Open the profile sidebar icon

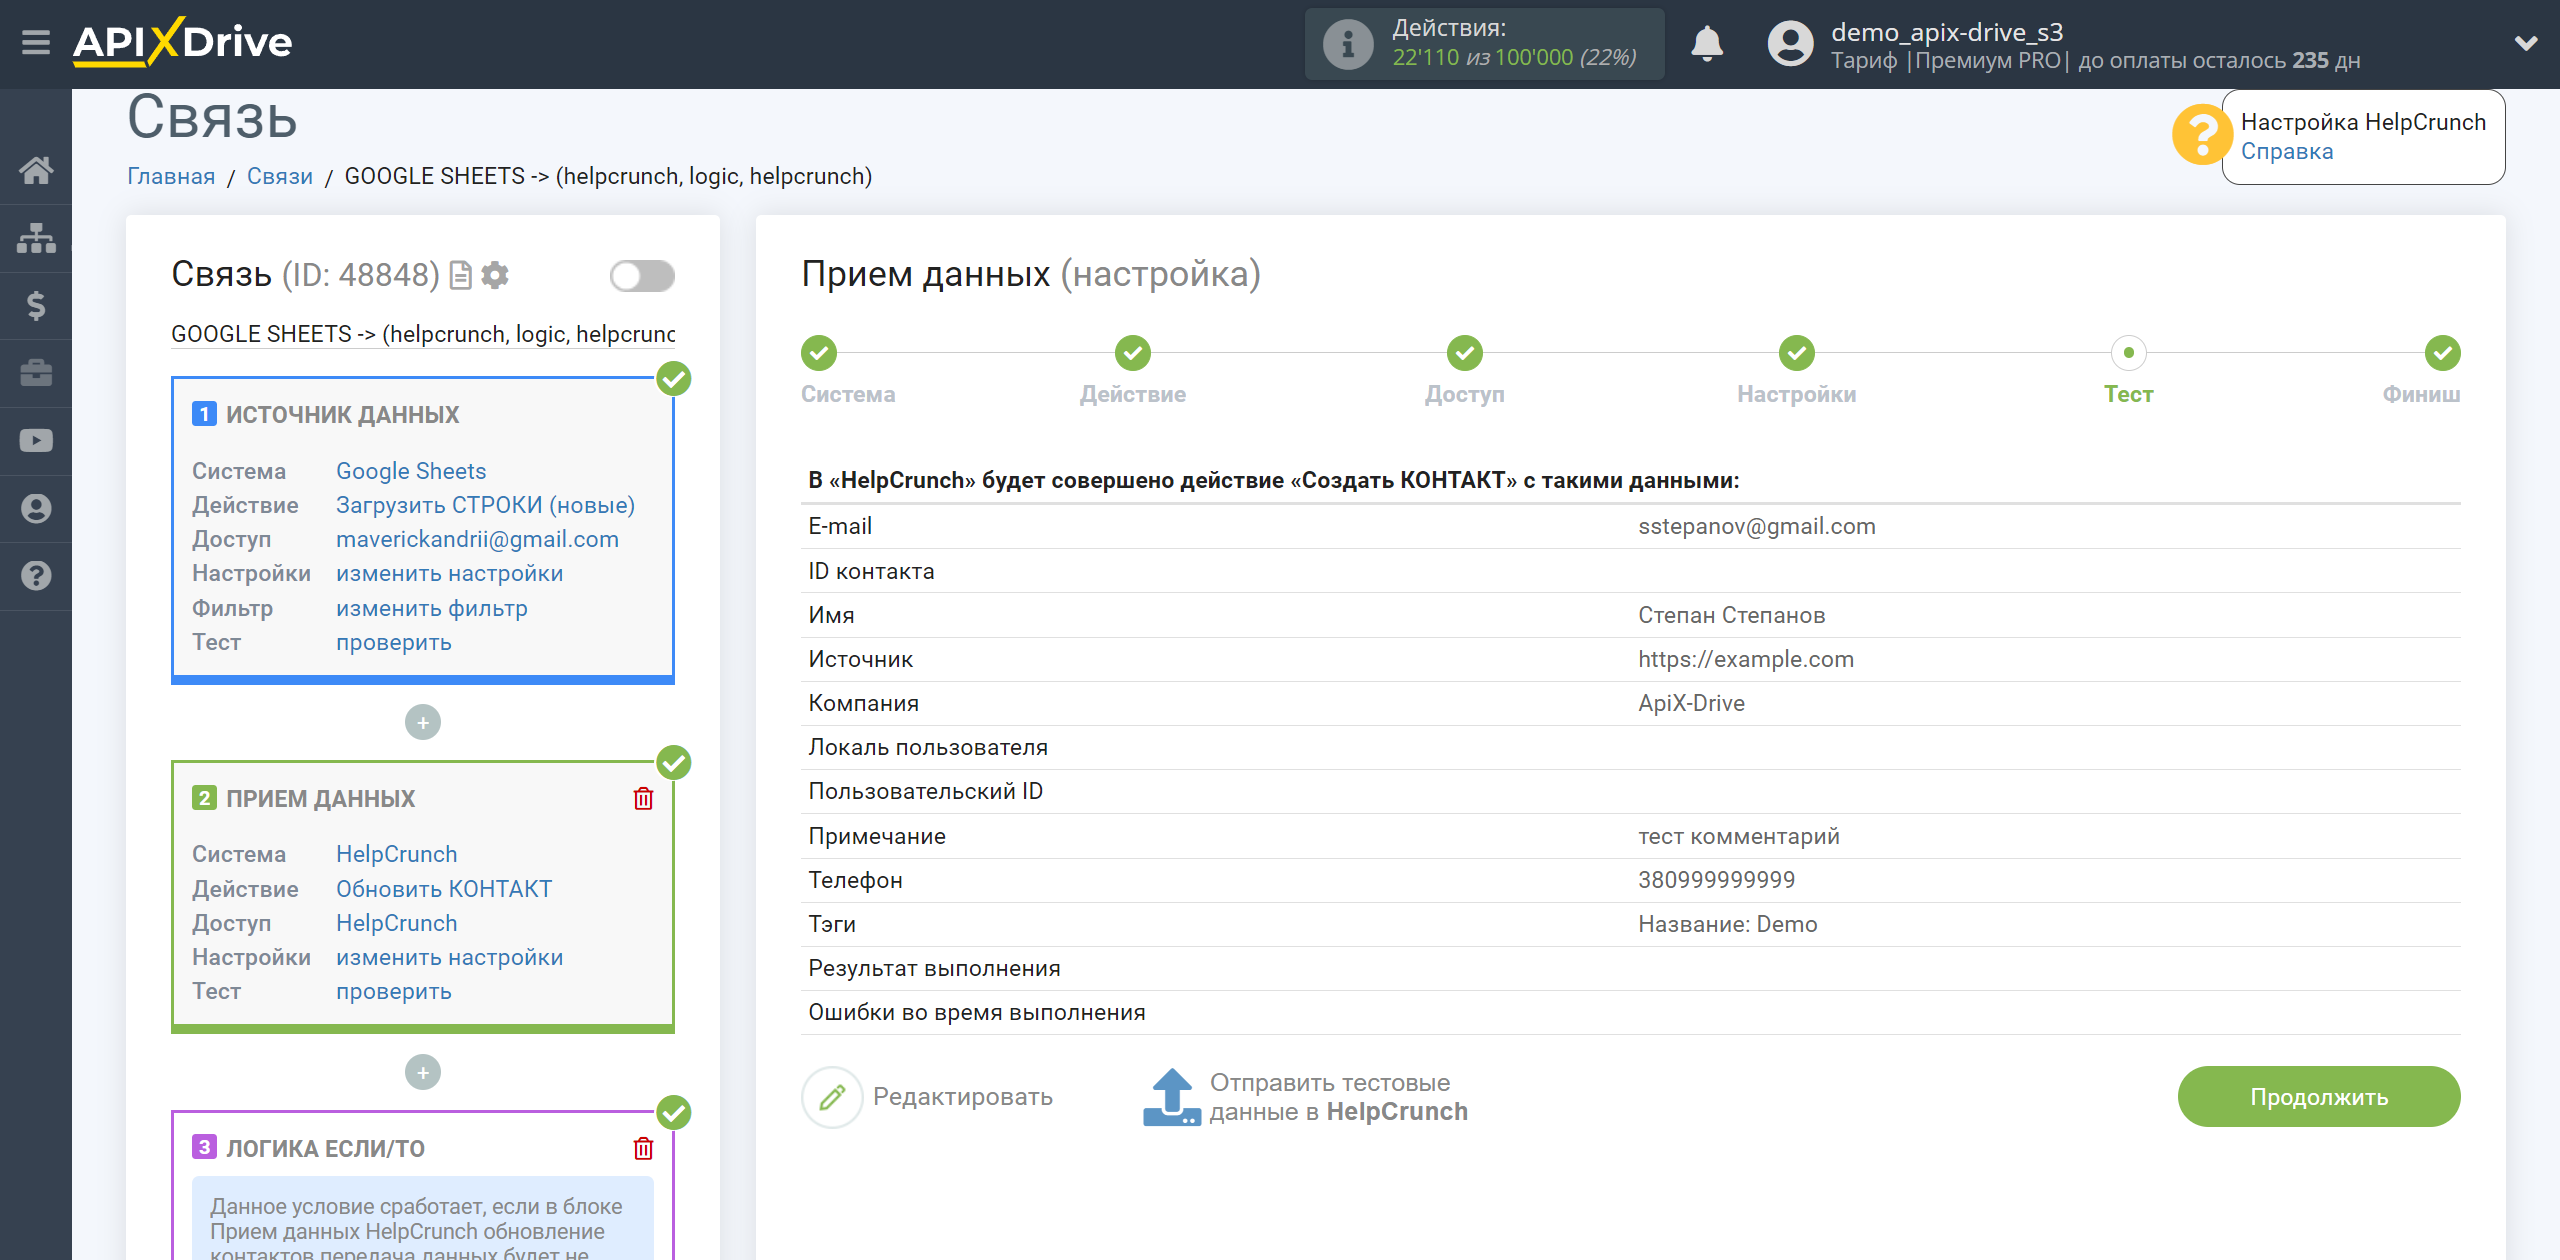coord(36,508)
